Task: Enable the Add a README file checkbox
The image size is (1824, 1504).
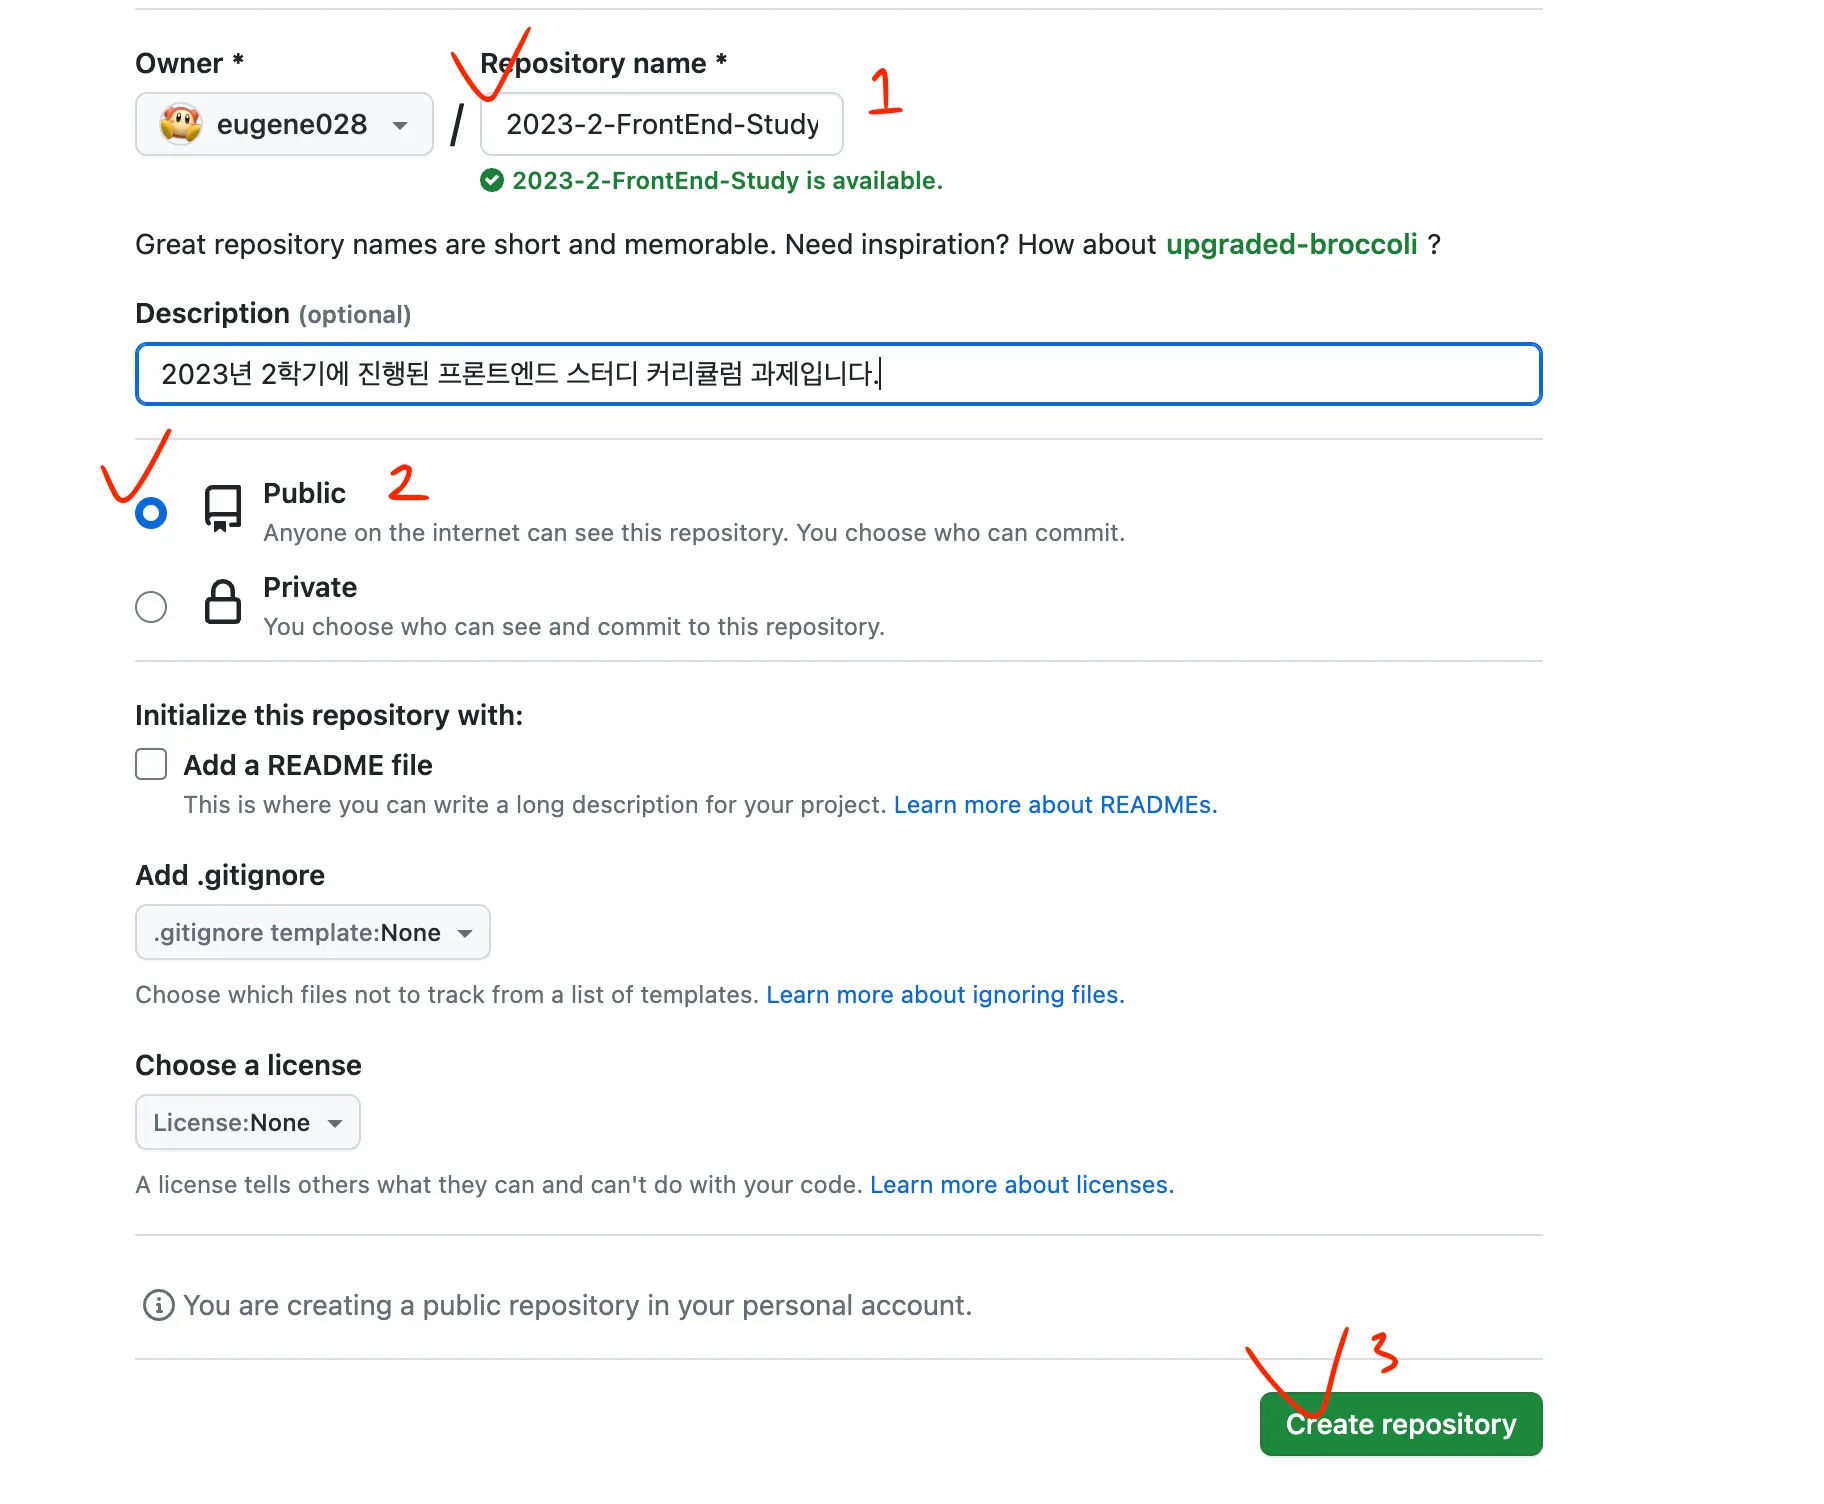Action: coord(151,765)
